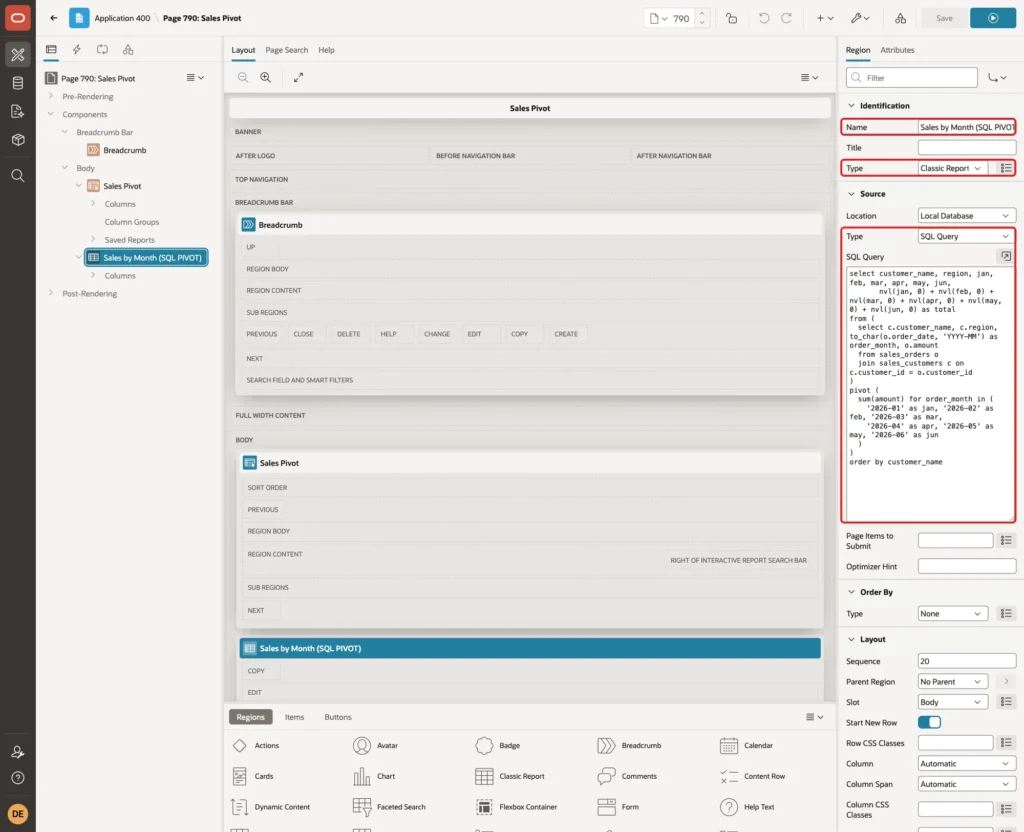Open the administration user icon in sidebar
Screen dimensions: 1024x832
[x=18, y=752]
